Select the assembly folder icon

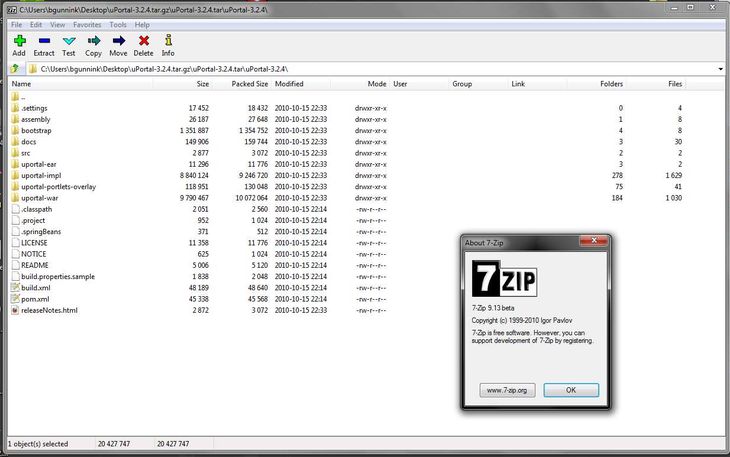(15, 119)
